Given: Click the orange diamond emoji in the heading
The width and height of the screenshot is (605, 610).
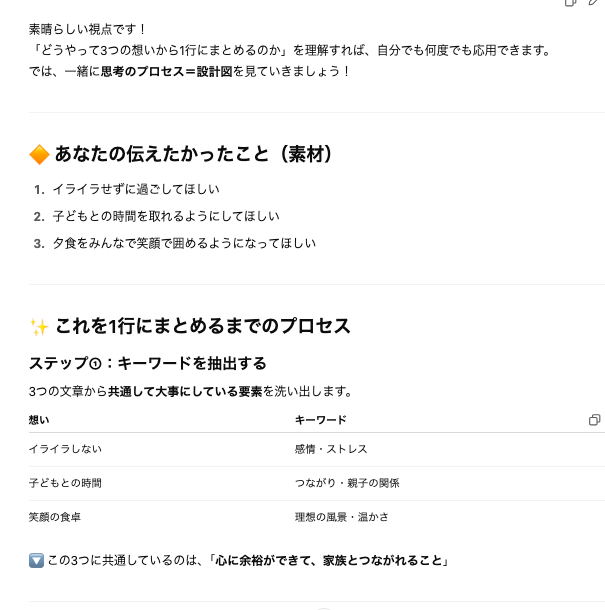Looking at the screenshot, I should coord(39,154).
